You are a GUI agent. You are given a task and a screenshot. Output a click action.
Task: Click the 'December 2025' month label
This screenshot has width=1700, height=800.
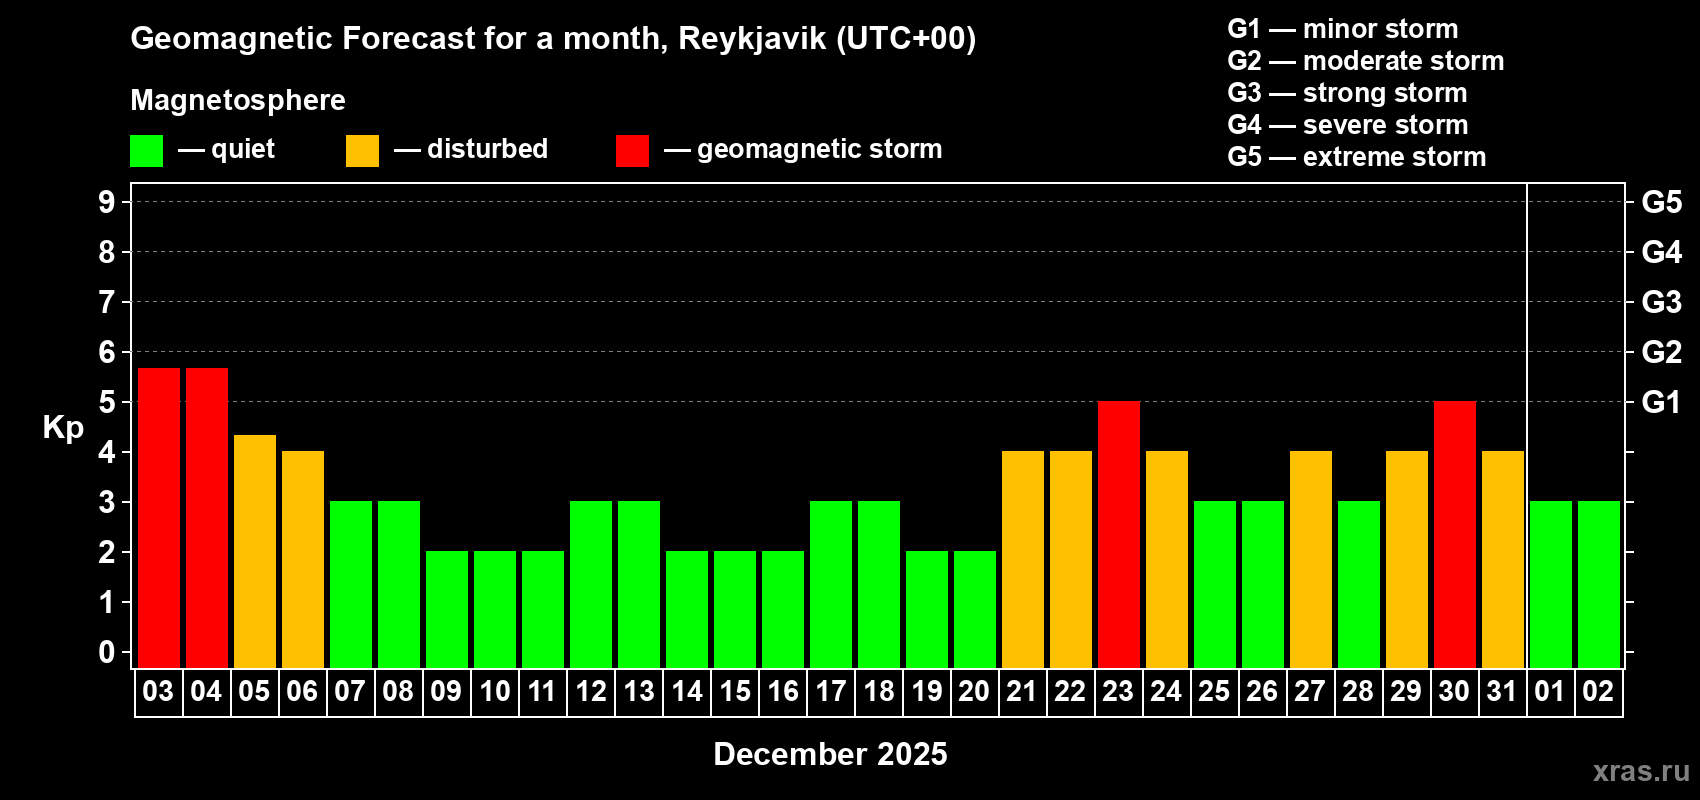click(x=830, y=754)
